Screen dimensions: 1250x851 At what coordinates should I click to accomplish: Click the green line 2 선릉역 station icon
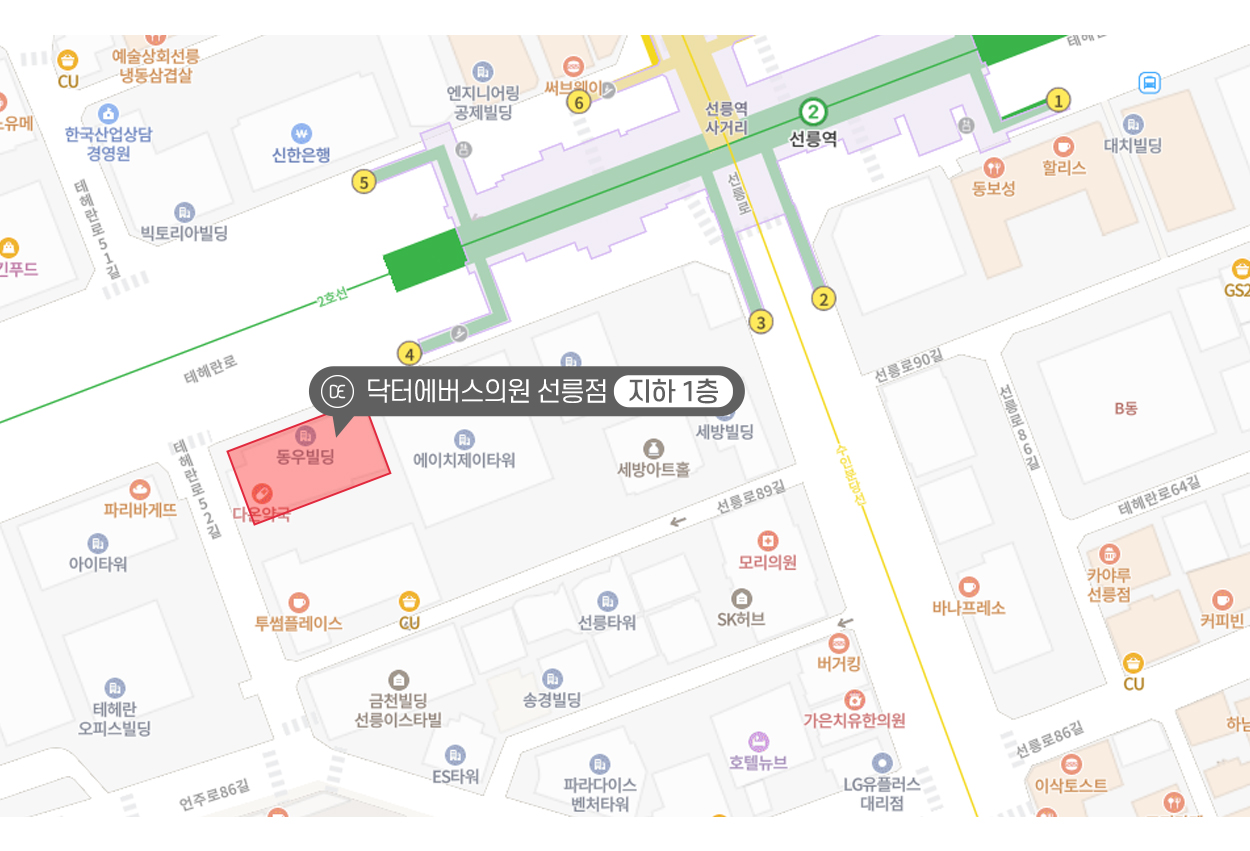[x=815, y=112]
